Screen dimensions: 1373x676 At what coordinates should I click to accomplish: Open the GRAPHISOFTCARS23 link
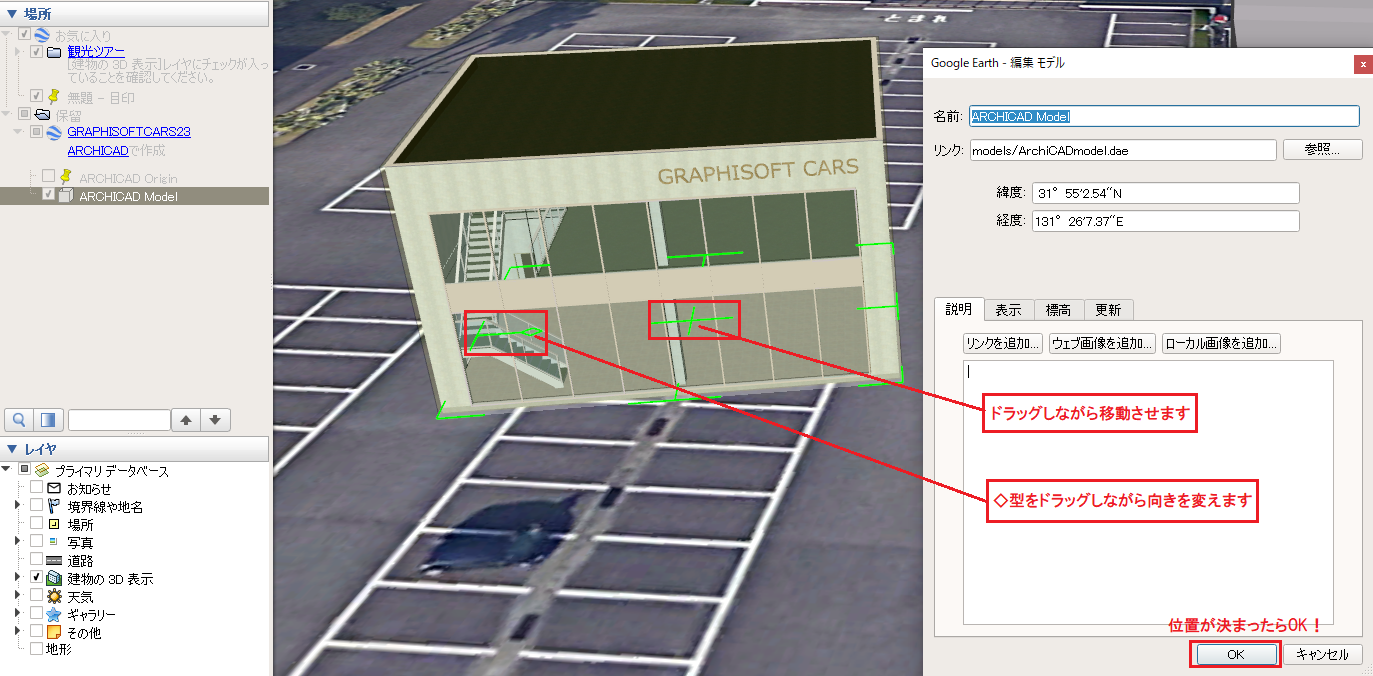point(129,132)
